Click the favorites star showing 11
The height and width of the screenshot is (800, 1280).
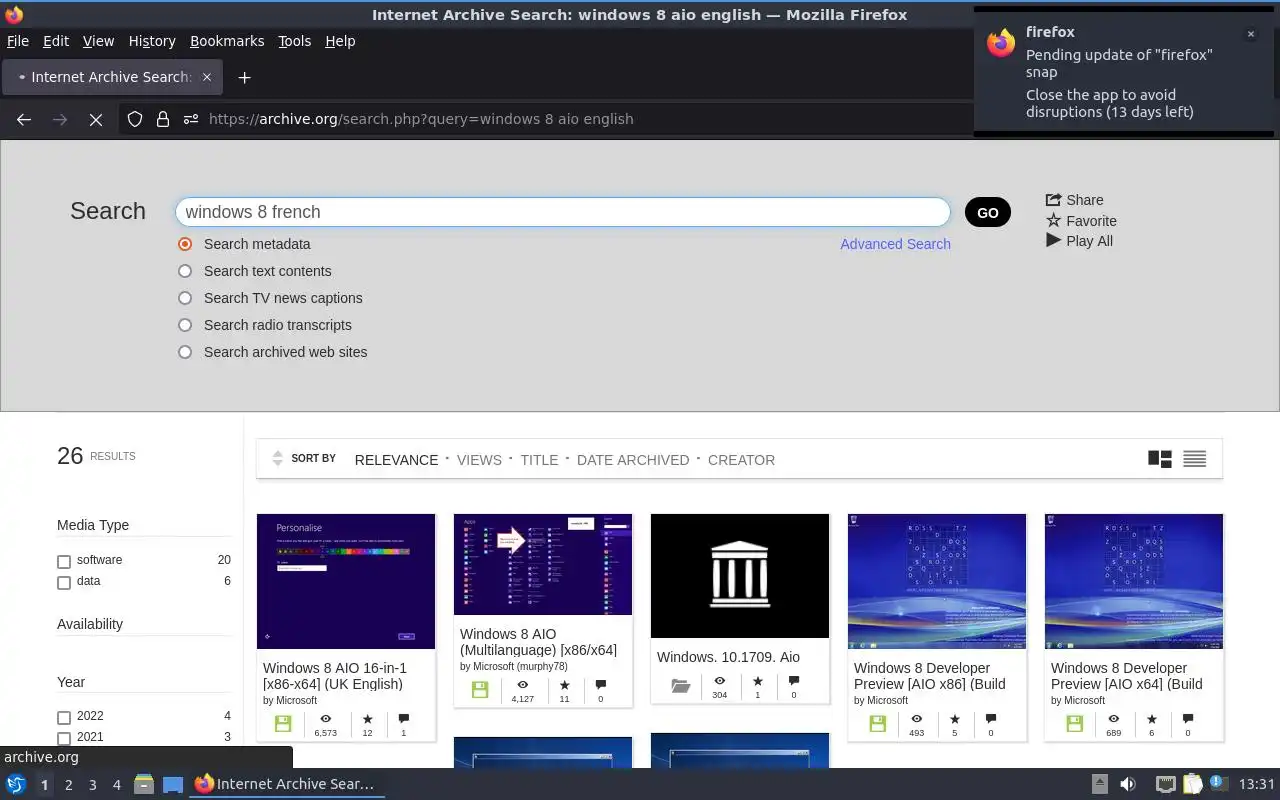(565, 685)
